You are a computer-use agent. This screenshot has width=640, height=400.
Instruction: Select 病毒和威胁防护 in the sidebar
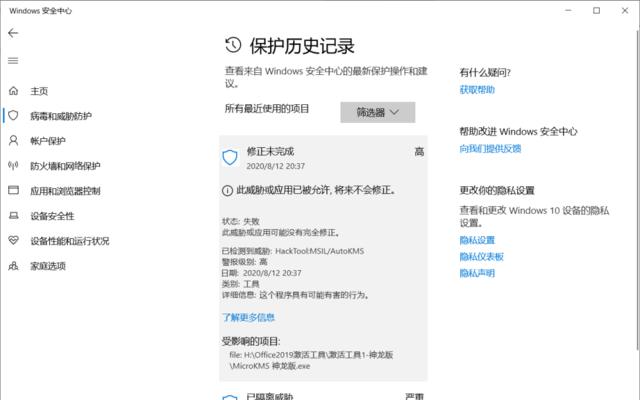tap(61, 116)
